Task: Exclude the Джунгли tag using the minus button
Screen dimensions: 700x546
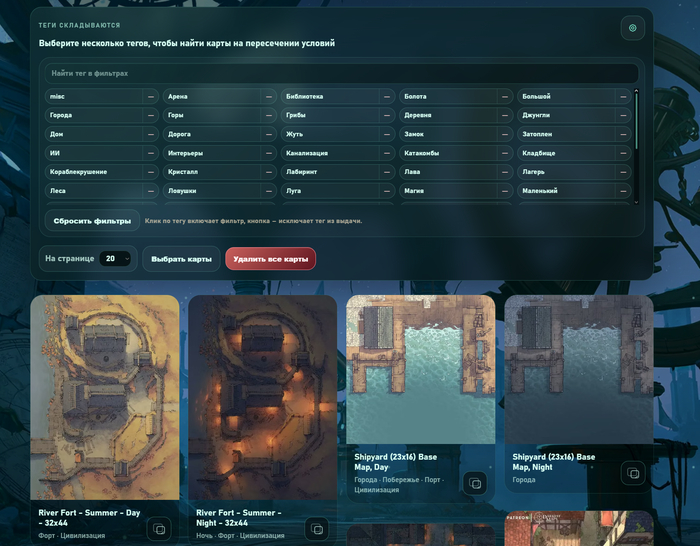Action: point(623,115)
